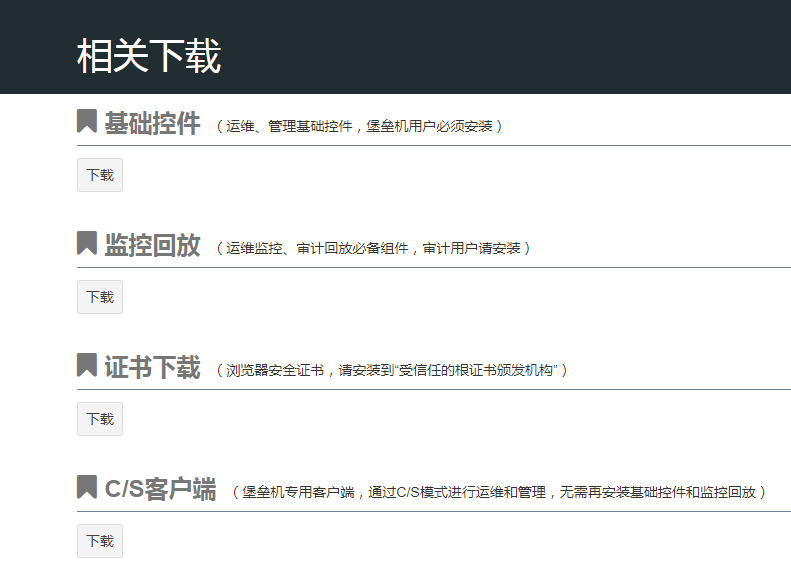Click 下载 for the C/S客户端
Screen dimensions: 791x563
coord(100,541)
